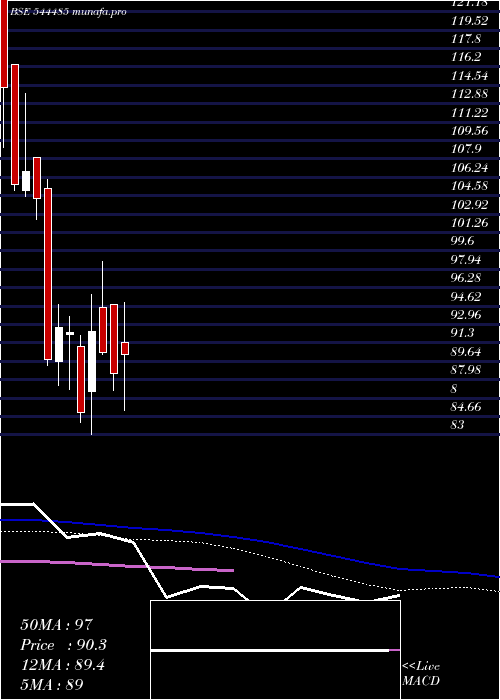Click the '5MA : 89' indicator text
Viewport: 500px width, 700px height.
pos(52,685)
